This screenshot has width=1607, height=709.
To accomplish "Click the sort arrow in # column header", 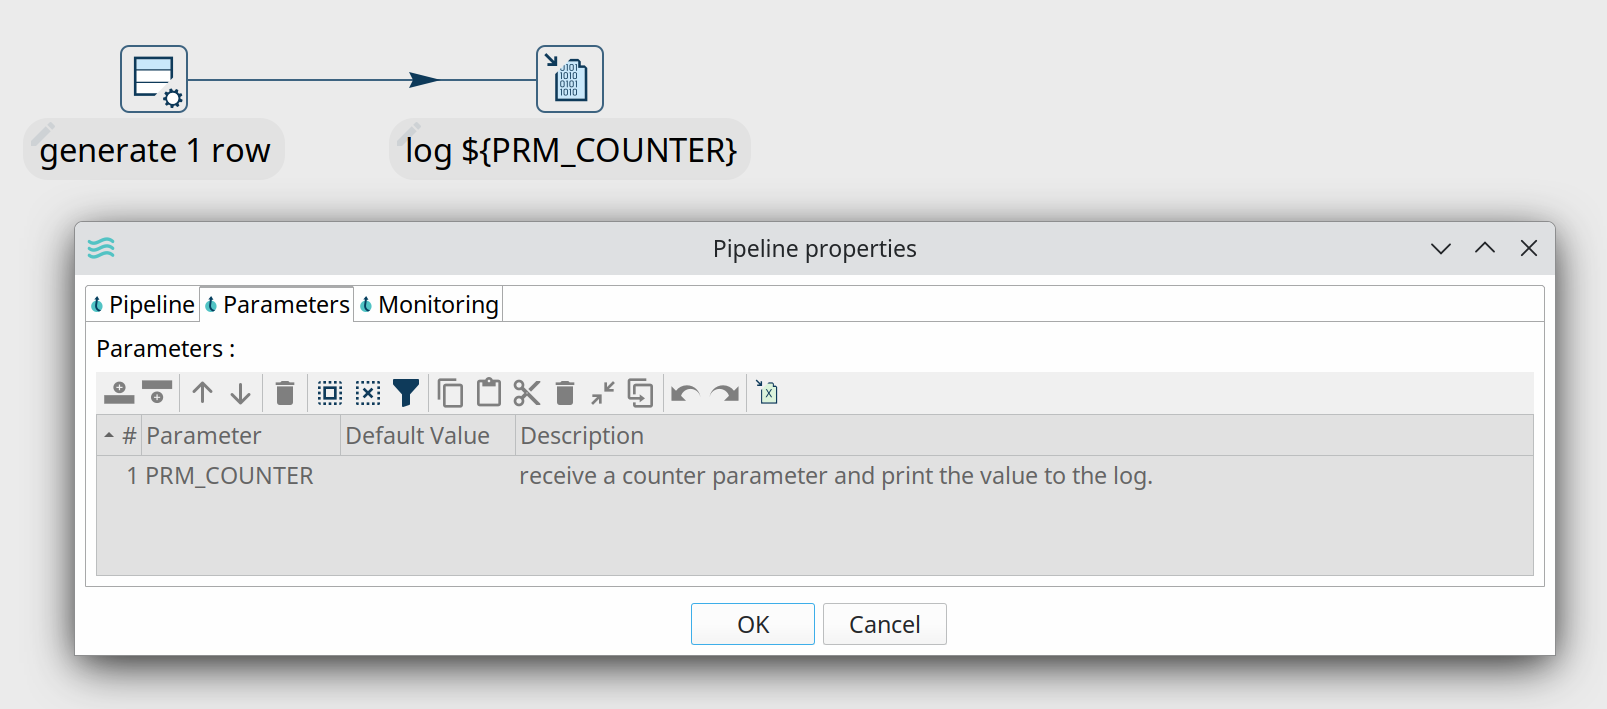I will pyautogui.click(x=109, y=436).
